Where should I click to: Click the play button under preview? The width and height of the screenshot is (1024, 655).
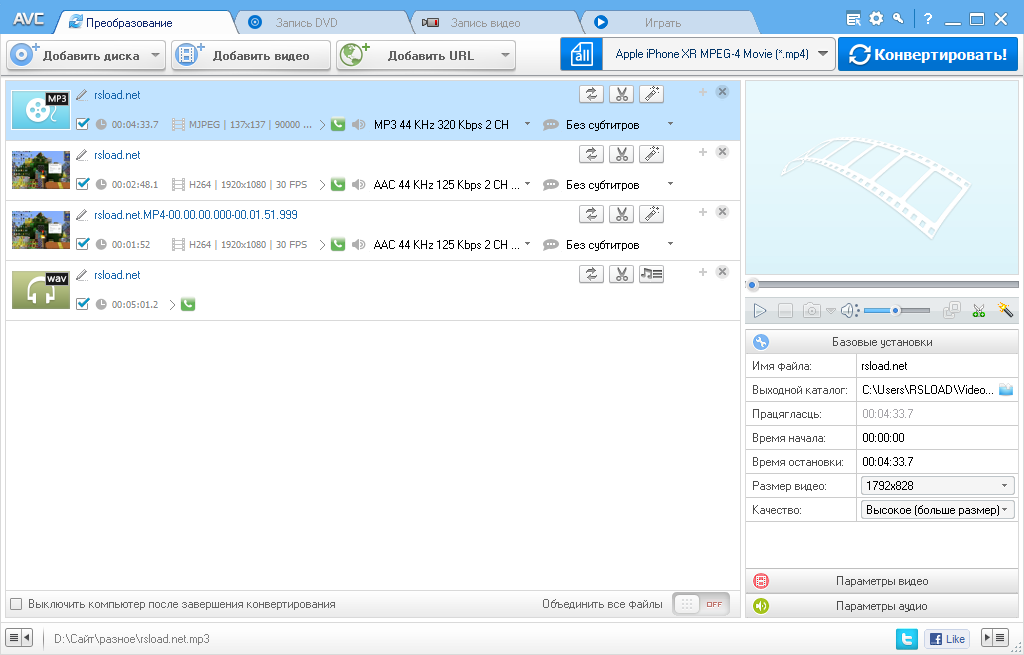point(760,311)
